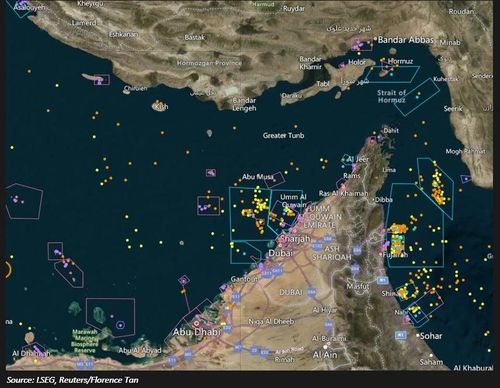500x388 pixels.
Task: Click the circled target marker near Abu Dhabi
Action: [x=197, y=323]
